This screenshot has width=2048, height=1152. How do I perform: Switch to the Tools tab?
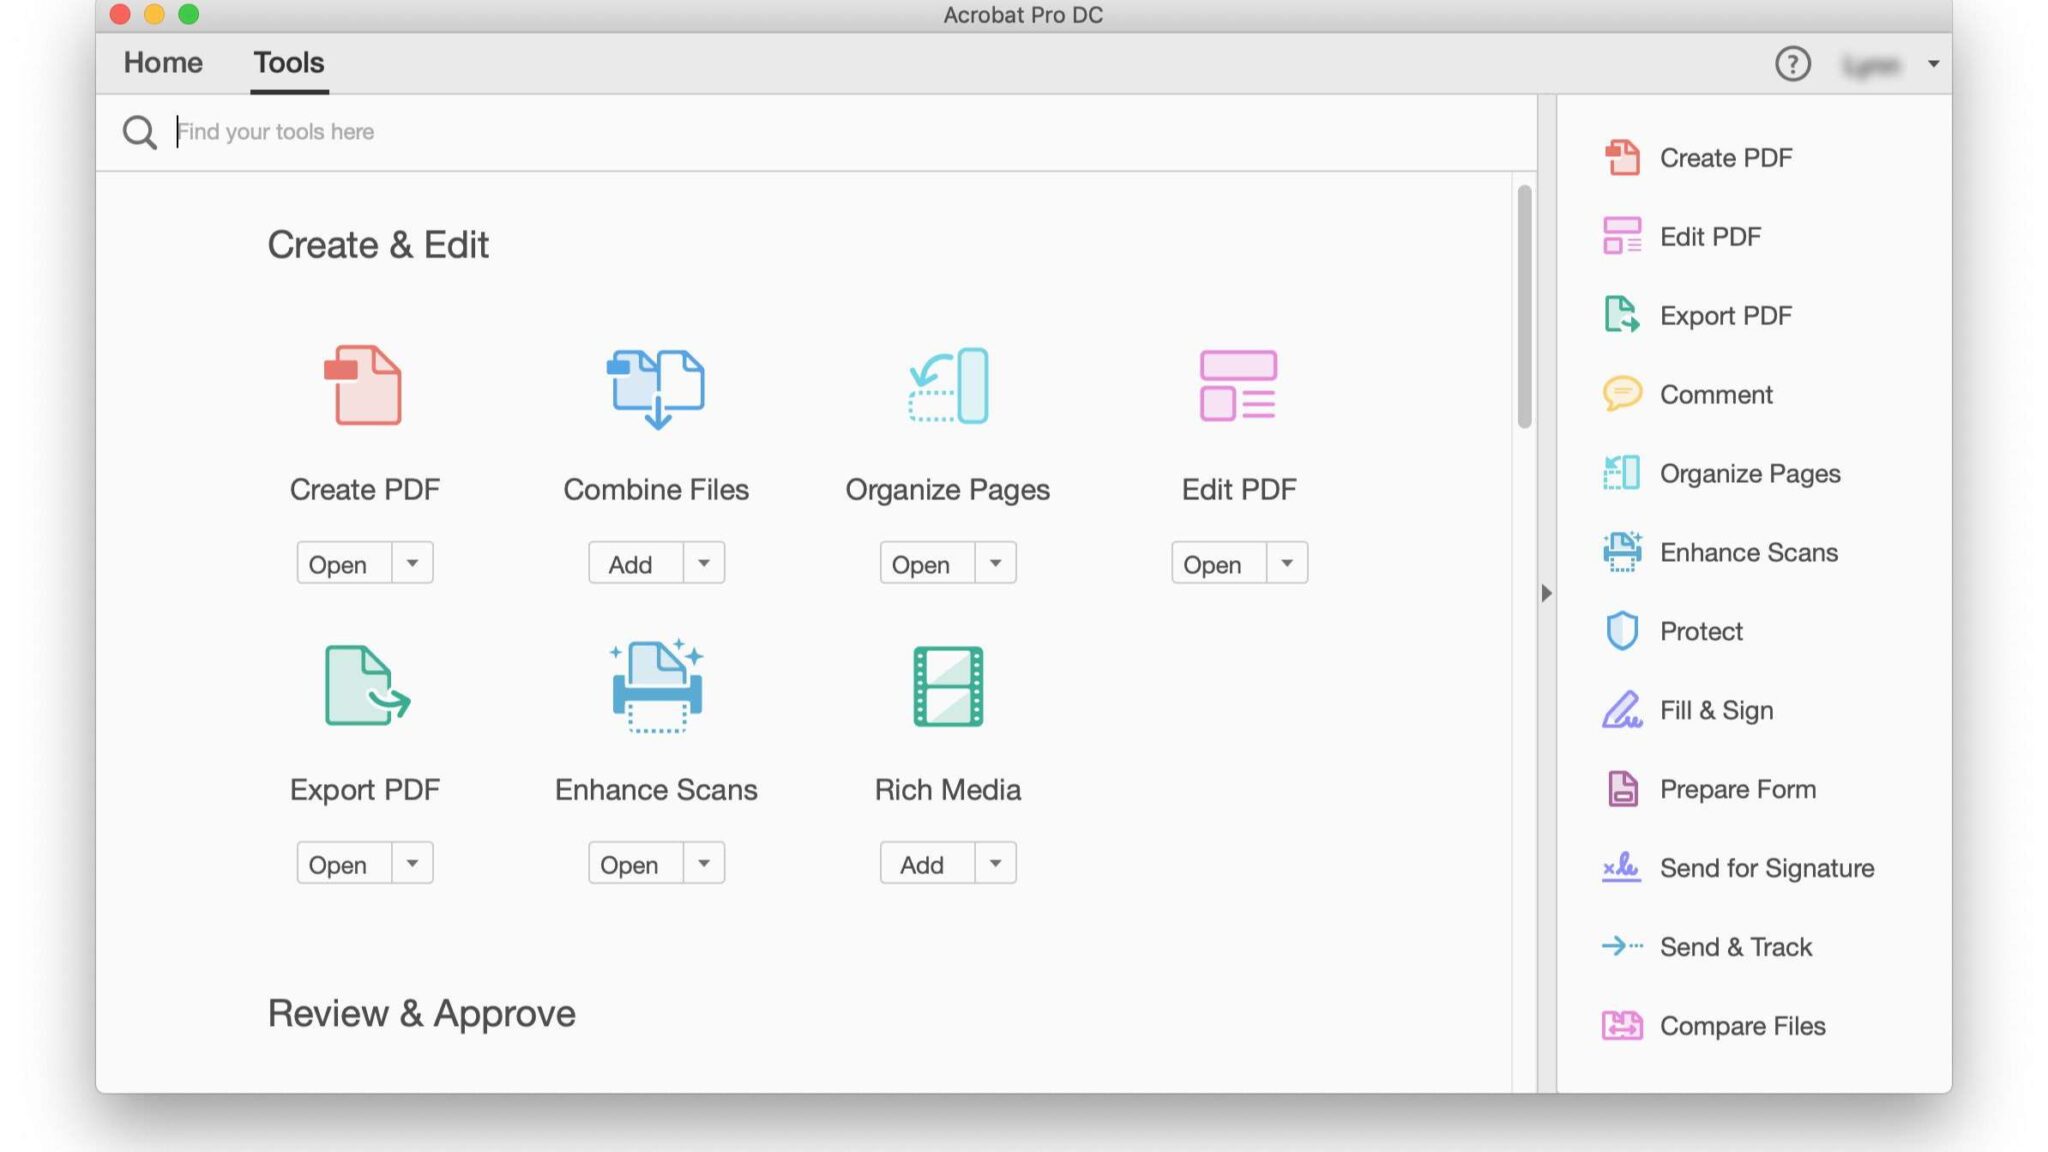288,62
